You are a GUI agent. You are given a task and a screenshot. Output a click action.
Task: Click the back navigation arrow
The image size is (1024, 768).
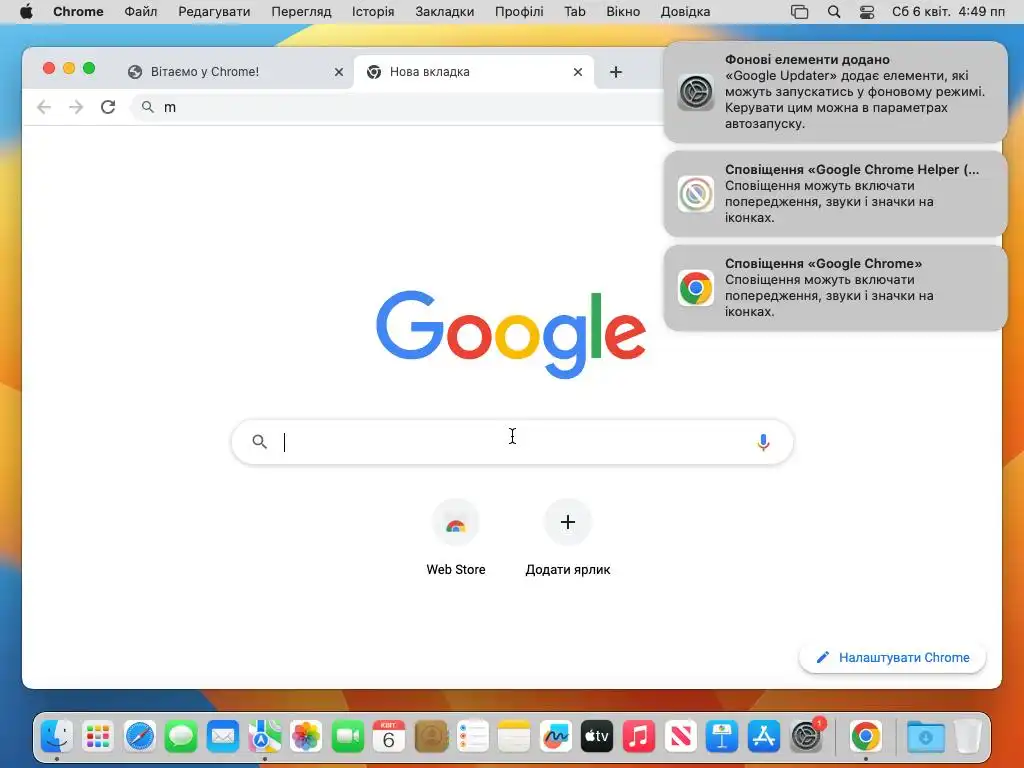tap(44, 107)
